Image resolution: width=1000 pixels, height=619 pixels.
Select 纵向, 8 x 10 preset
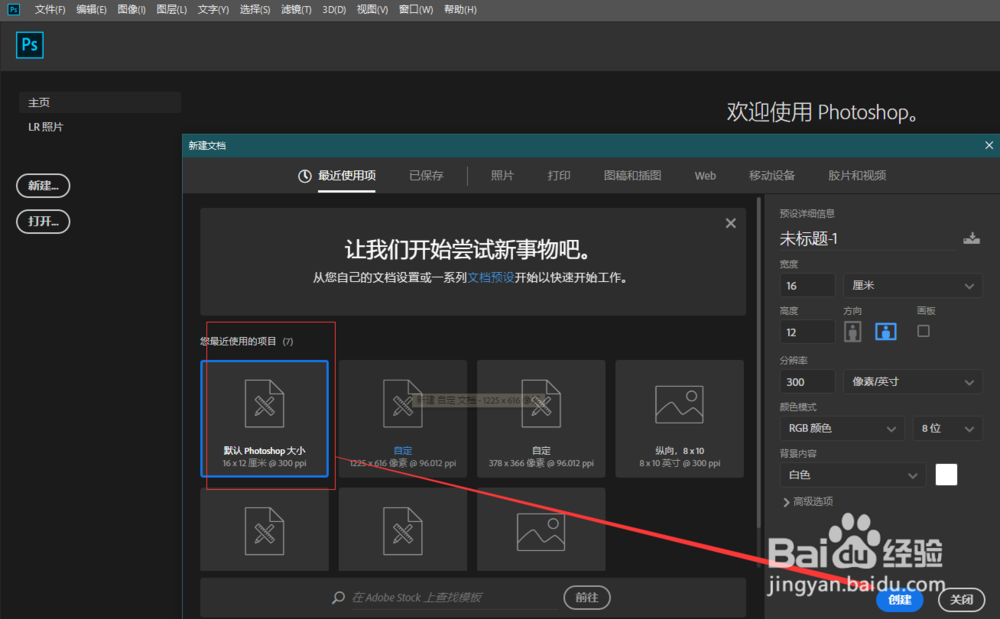(679, 419)
